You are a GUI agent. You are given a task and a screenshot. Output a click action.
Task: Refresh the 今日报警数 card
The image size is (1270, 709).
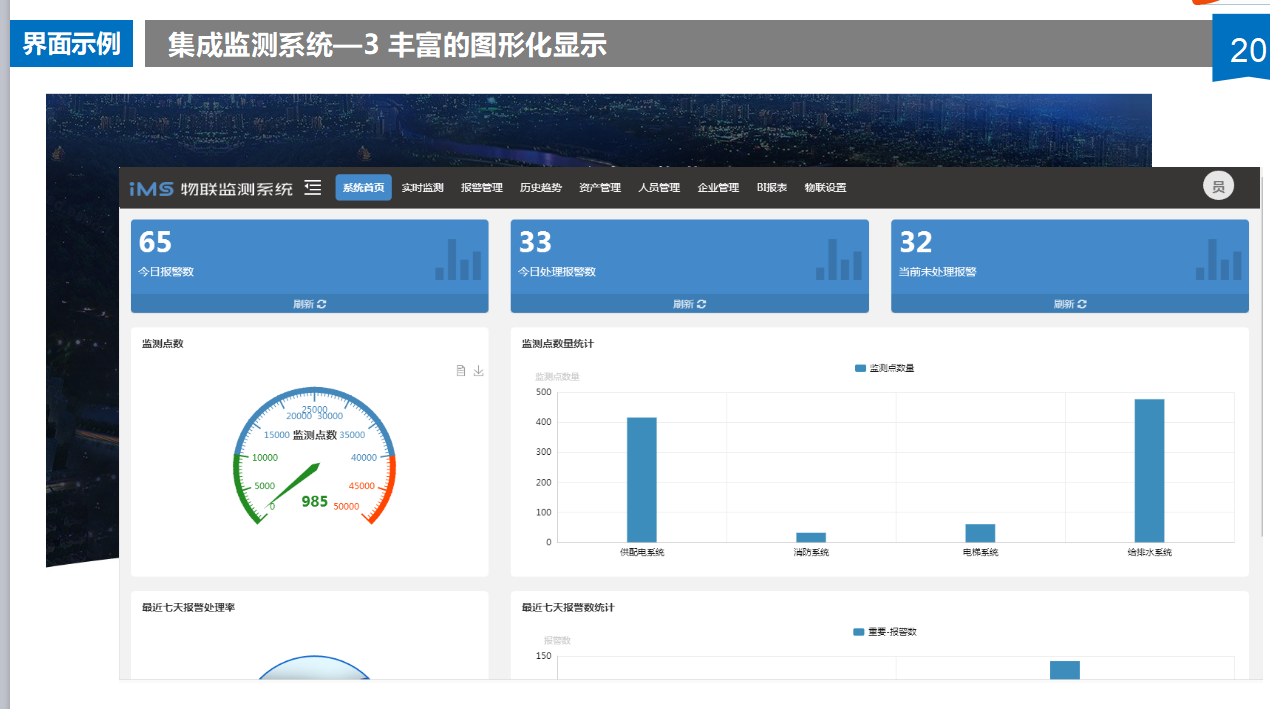[310, 304]
